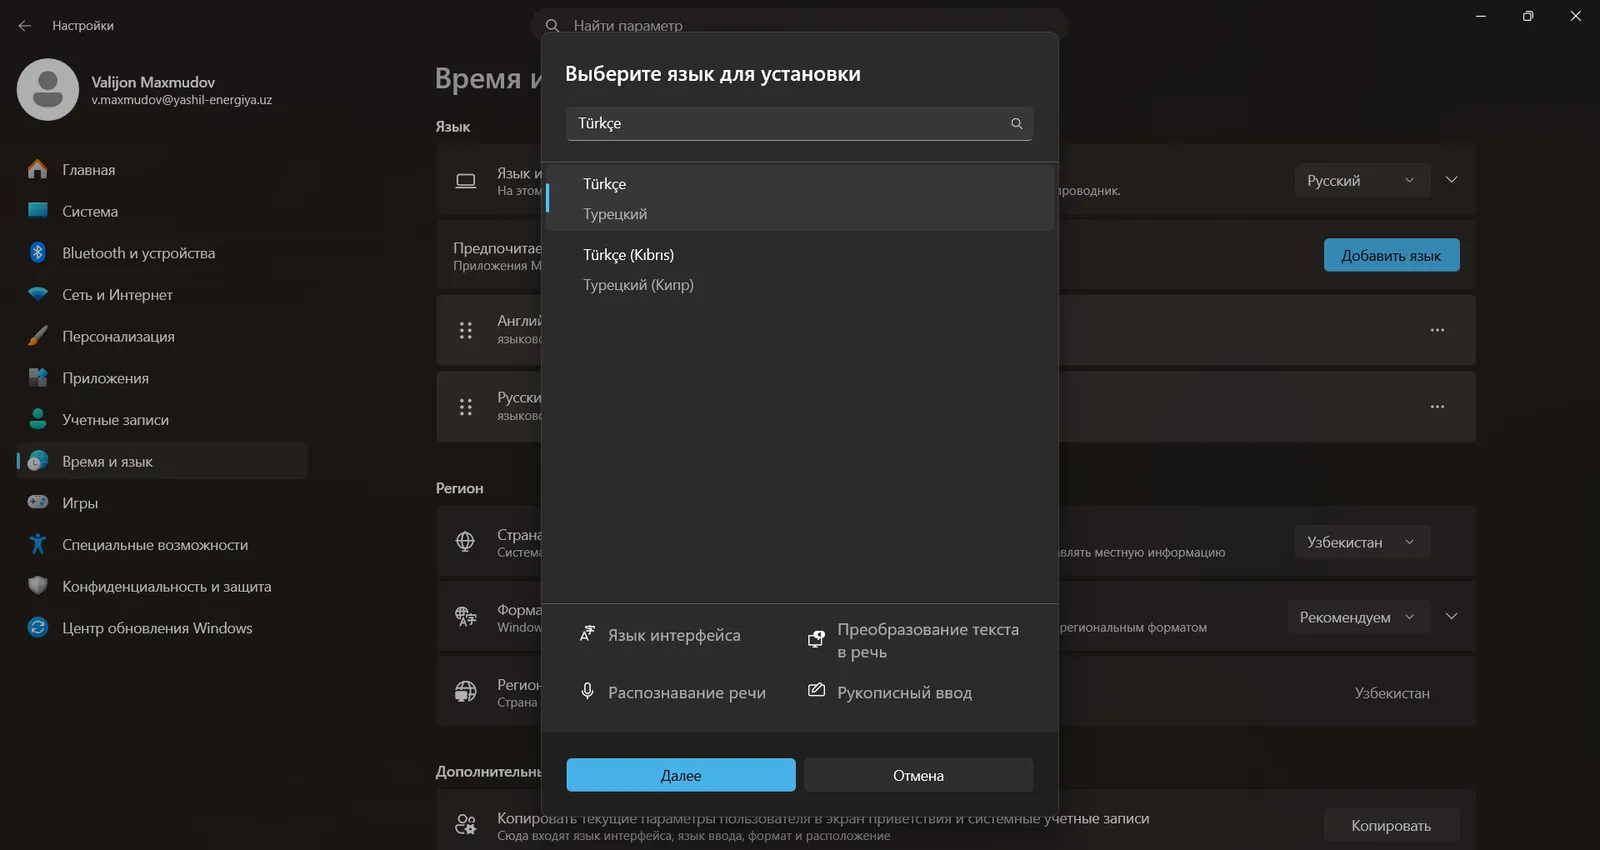Click the Найти параметр settings search box
Screen dimensions: 1600x850
point(799,25)
